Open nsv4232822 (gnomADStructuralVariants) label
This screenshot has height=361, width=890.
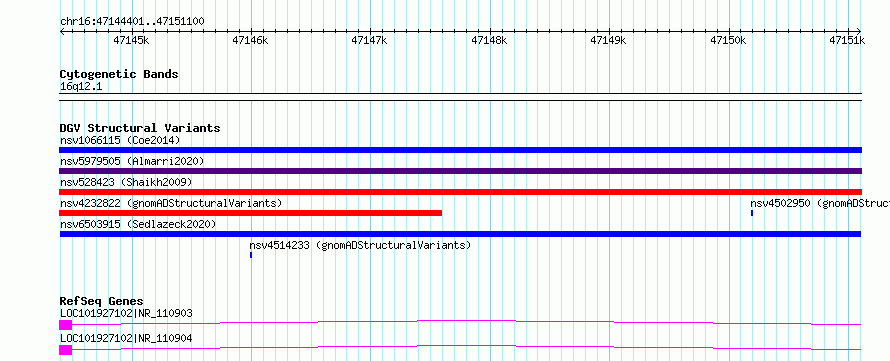pyautogui.click(x=171, y=203)
